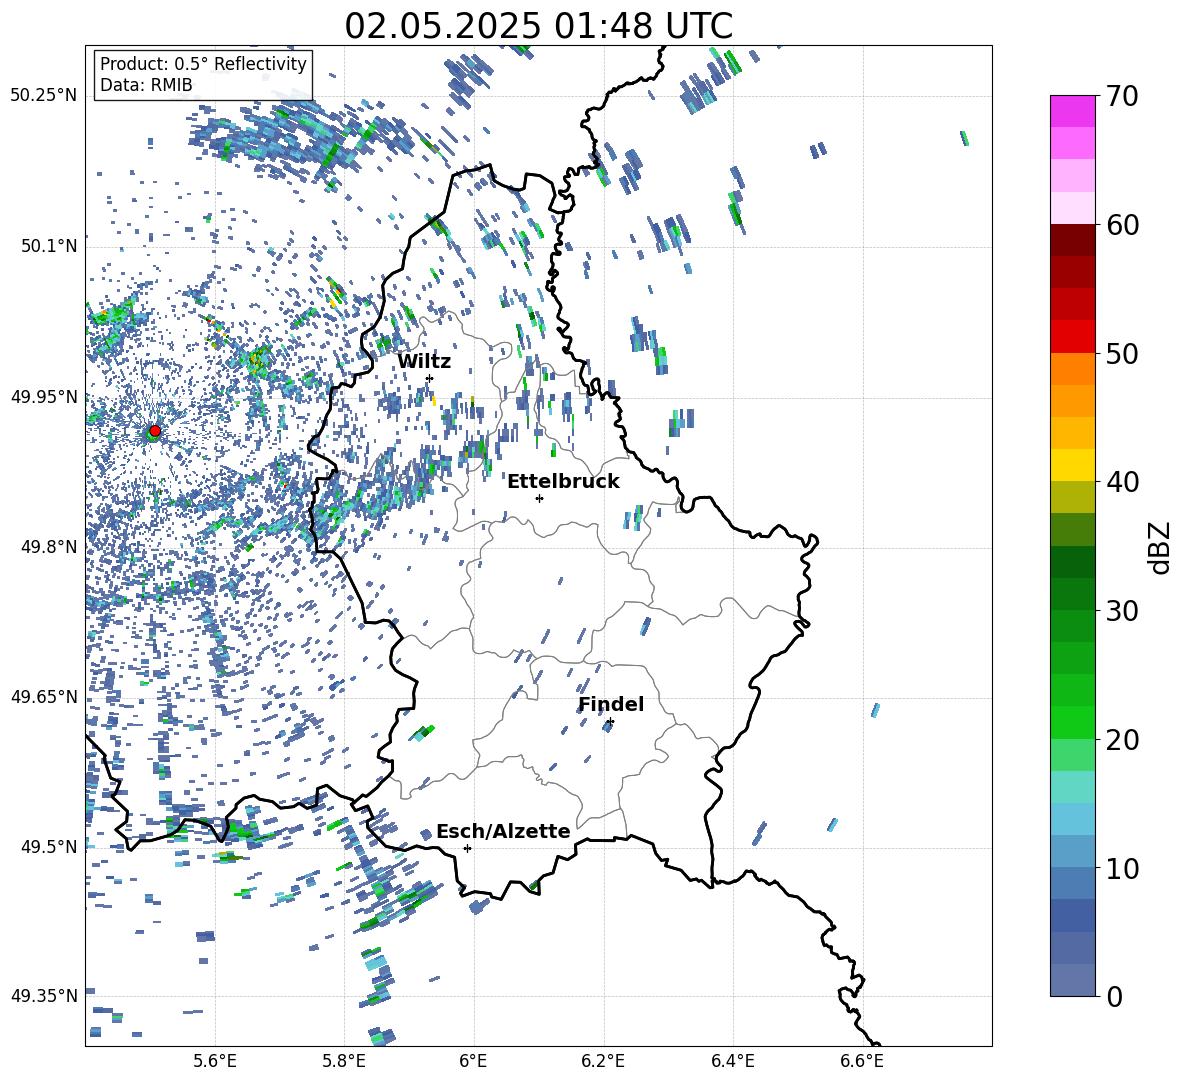Click the plot title '02.05.2025 01:48 UTC'
Screen dimensions: 1184x1081
(538, 26)
